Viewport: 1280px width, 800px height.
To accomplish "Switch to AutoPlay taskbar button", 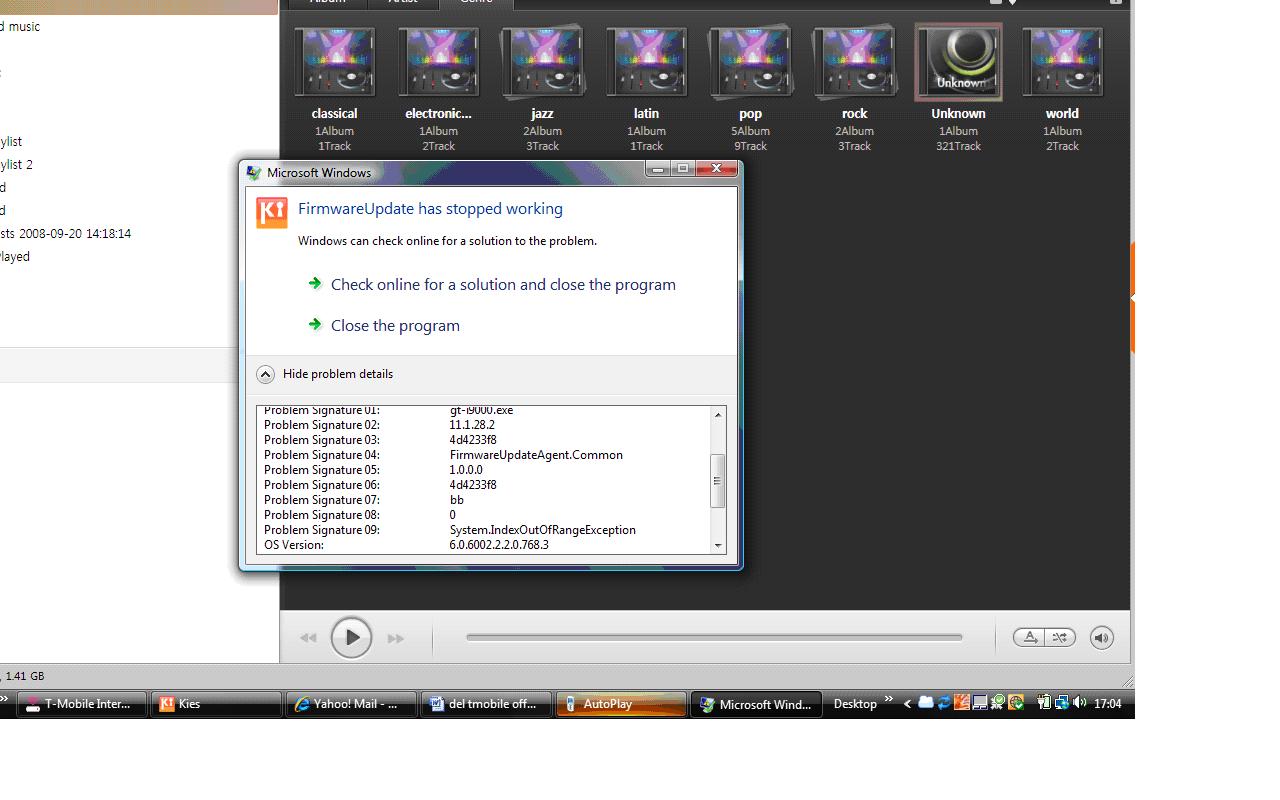I will [620, 704].
